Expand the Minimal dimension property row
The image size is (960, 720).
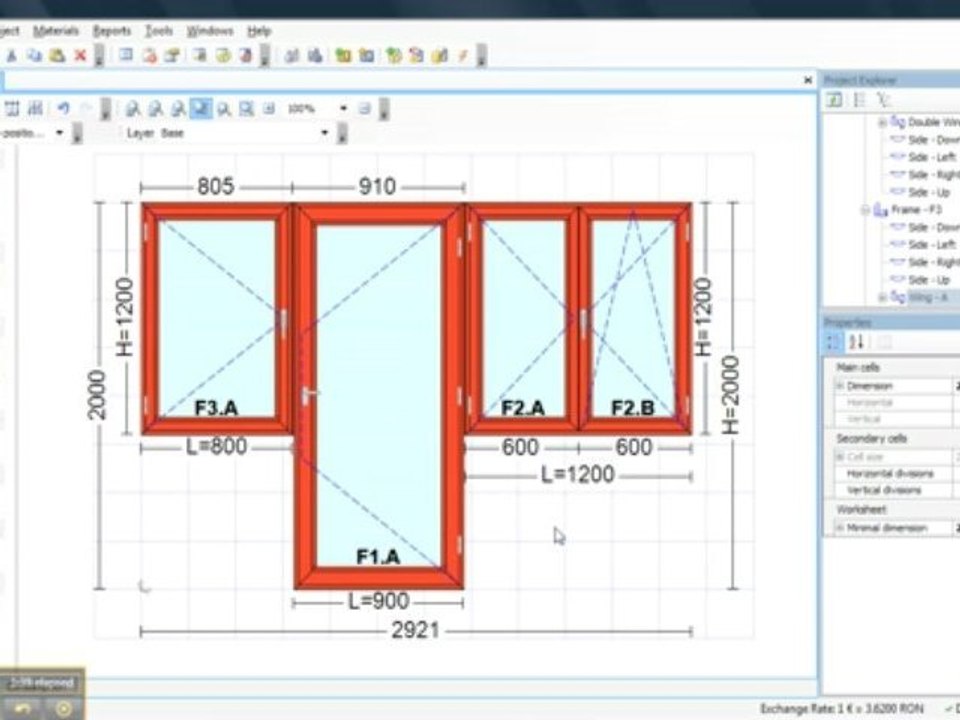point(840,528)
